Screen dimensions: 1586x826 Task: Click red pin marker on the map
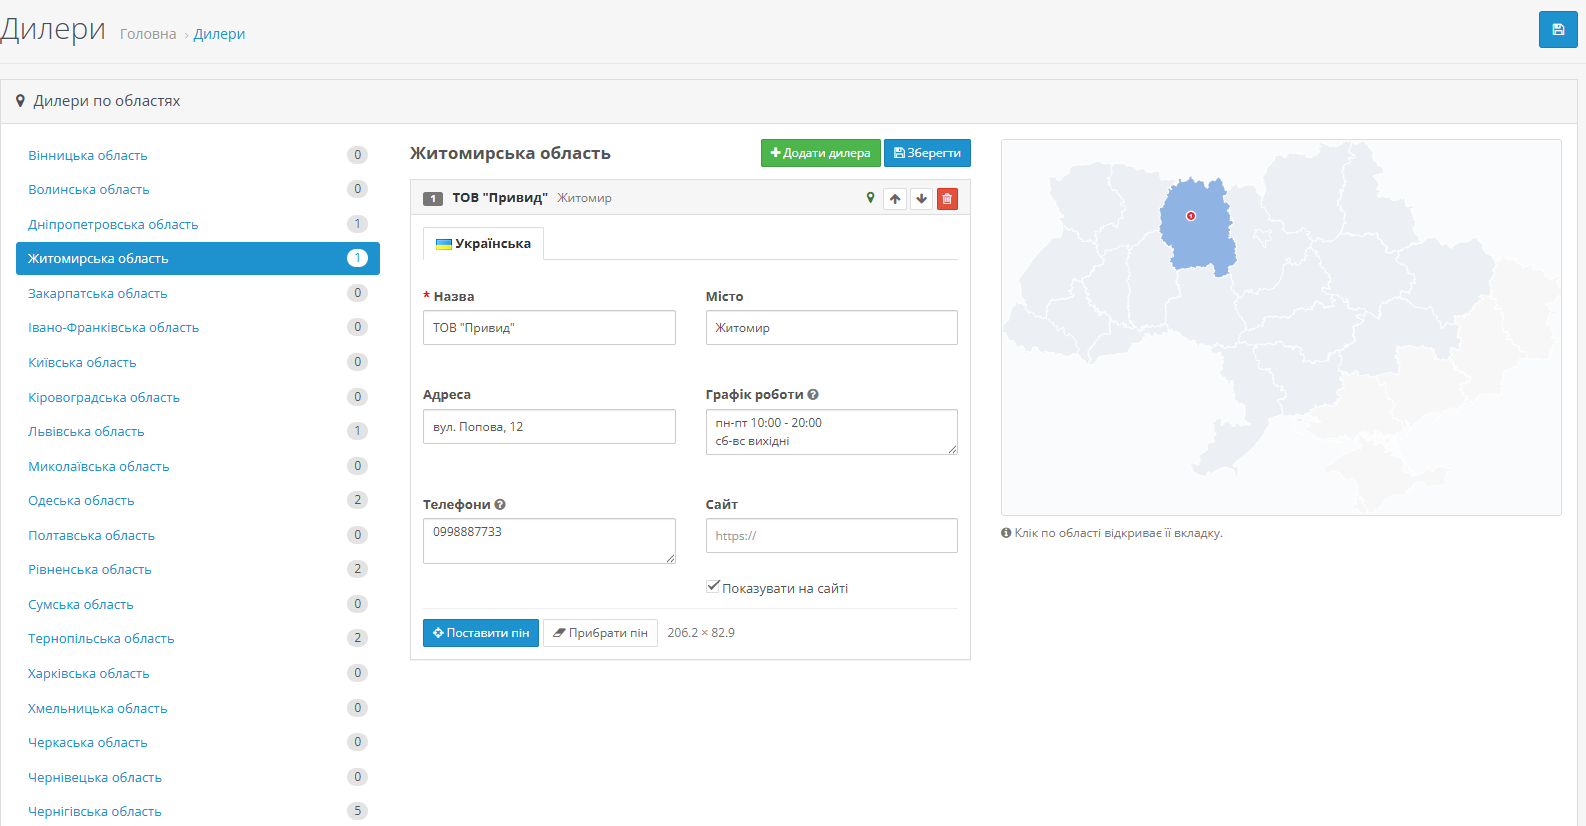[x=1191, y=216]
